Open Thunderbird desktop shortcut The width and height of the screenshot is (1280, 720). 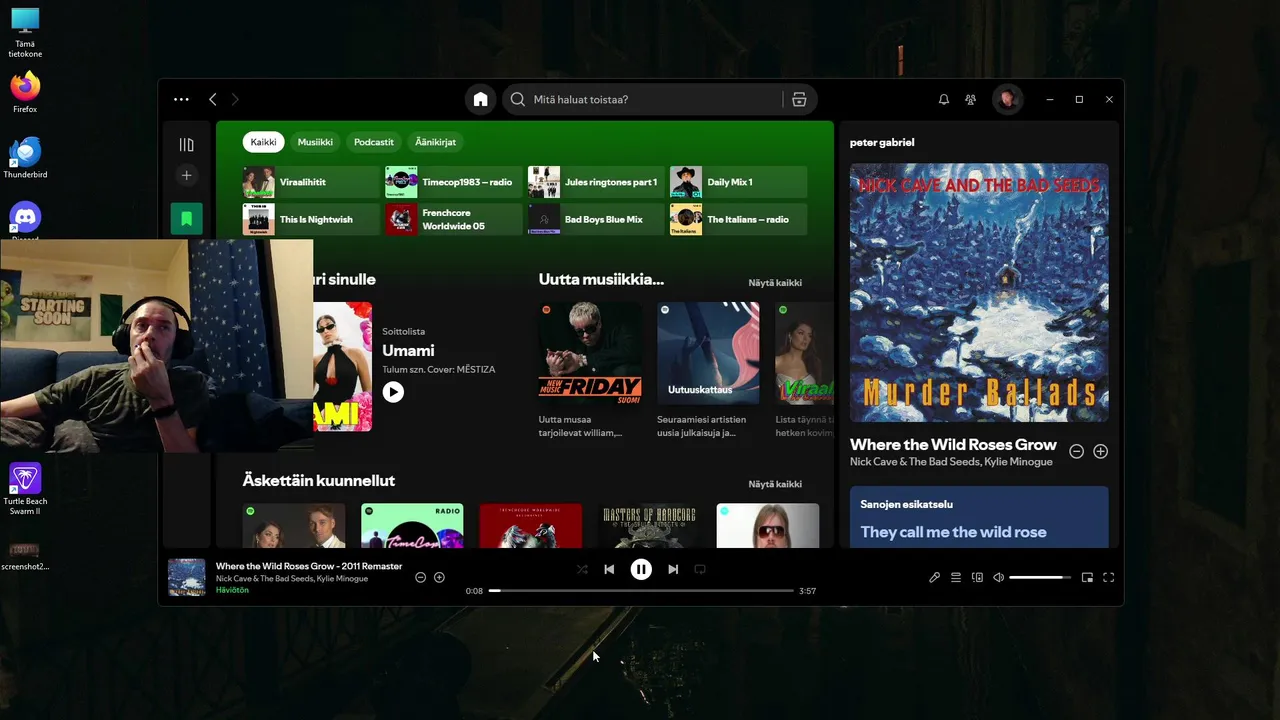[25, 158]
